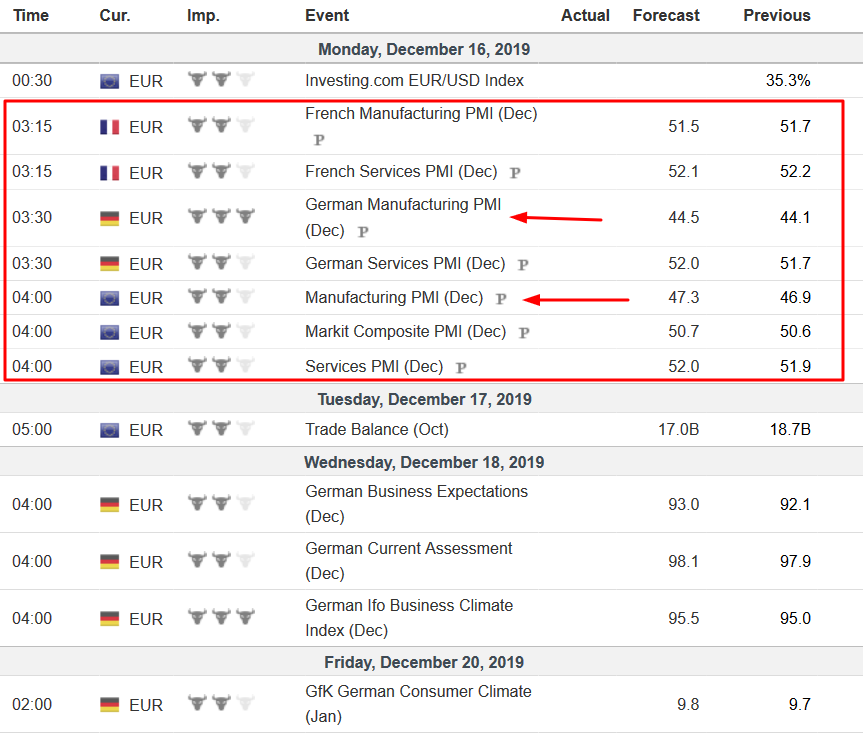
Task: Open GfK German Consumer Climate (Jan) event
Action: [418, 704]
